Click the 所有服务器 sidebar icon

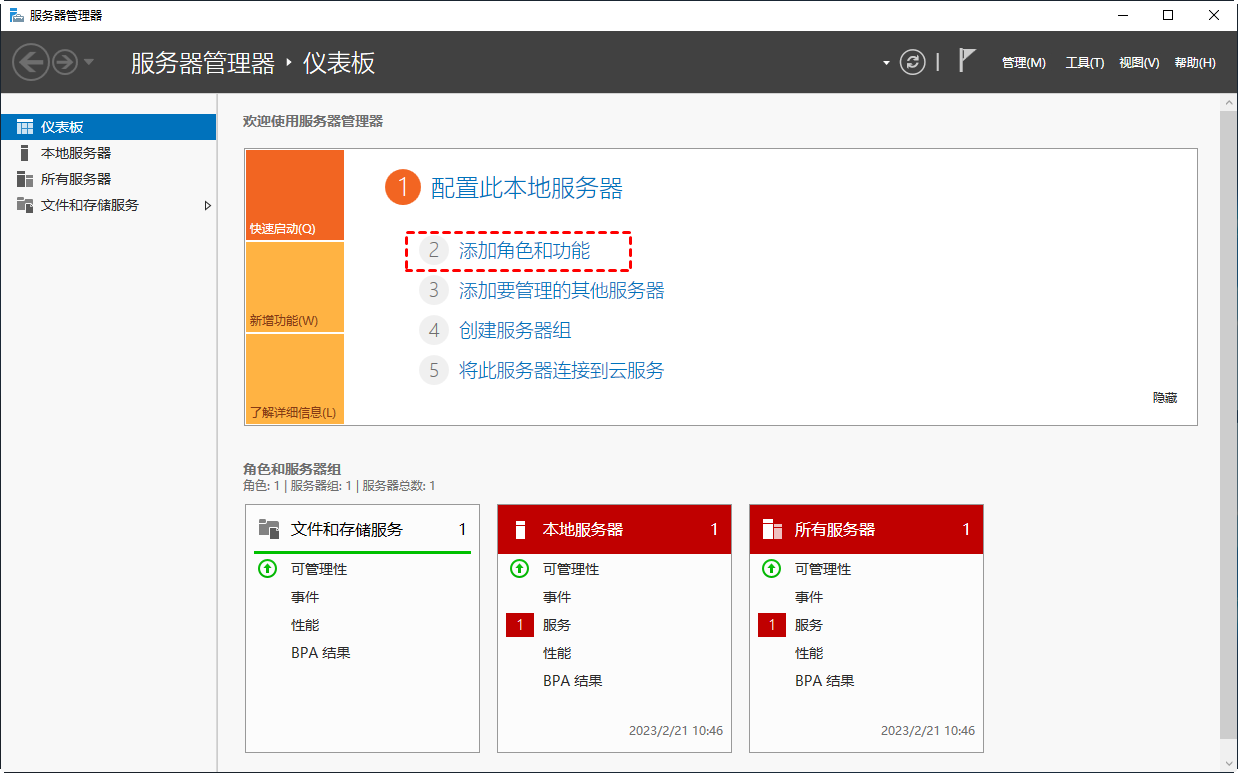click(x=25, y=179)
